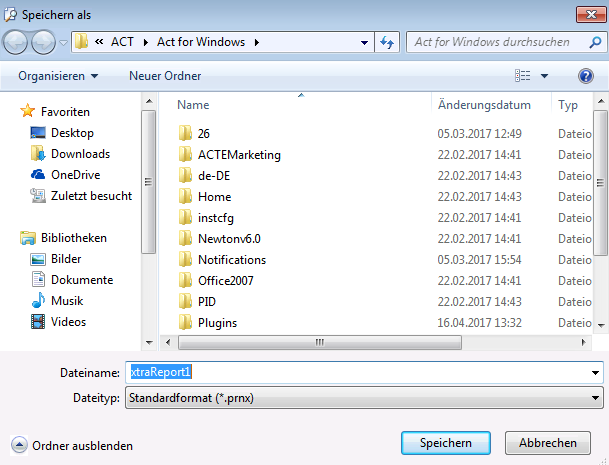Click the Notifications folder name

pos(232,259)
